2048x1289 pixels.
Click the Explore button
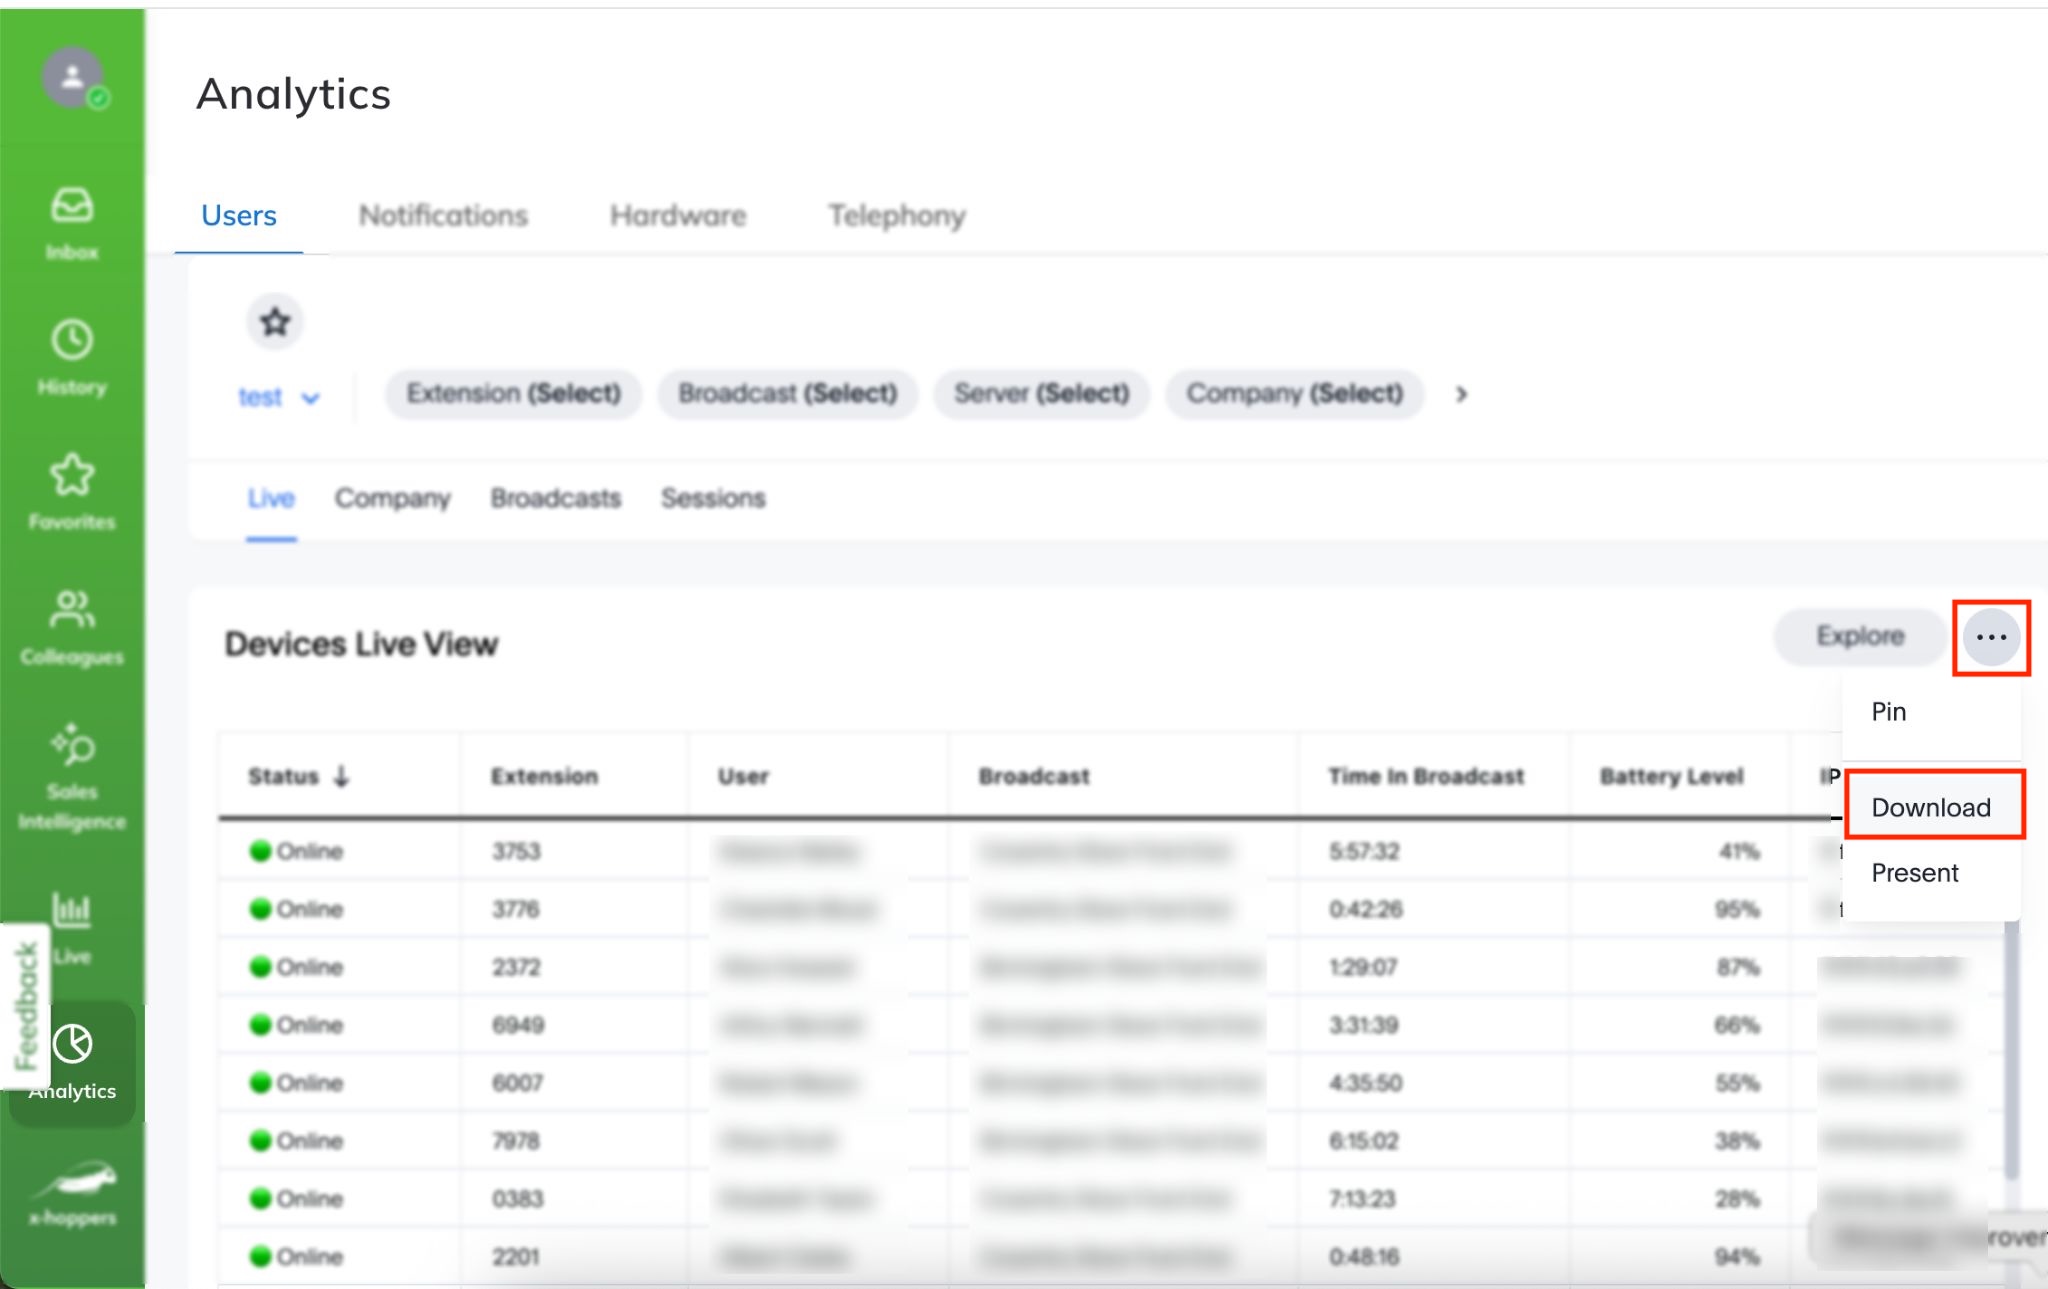[1859, 636]
